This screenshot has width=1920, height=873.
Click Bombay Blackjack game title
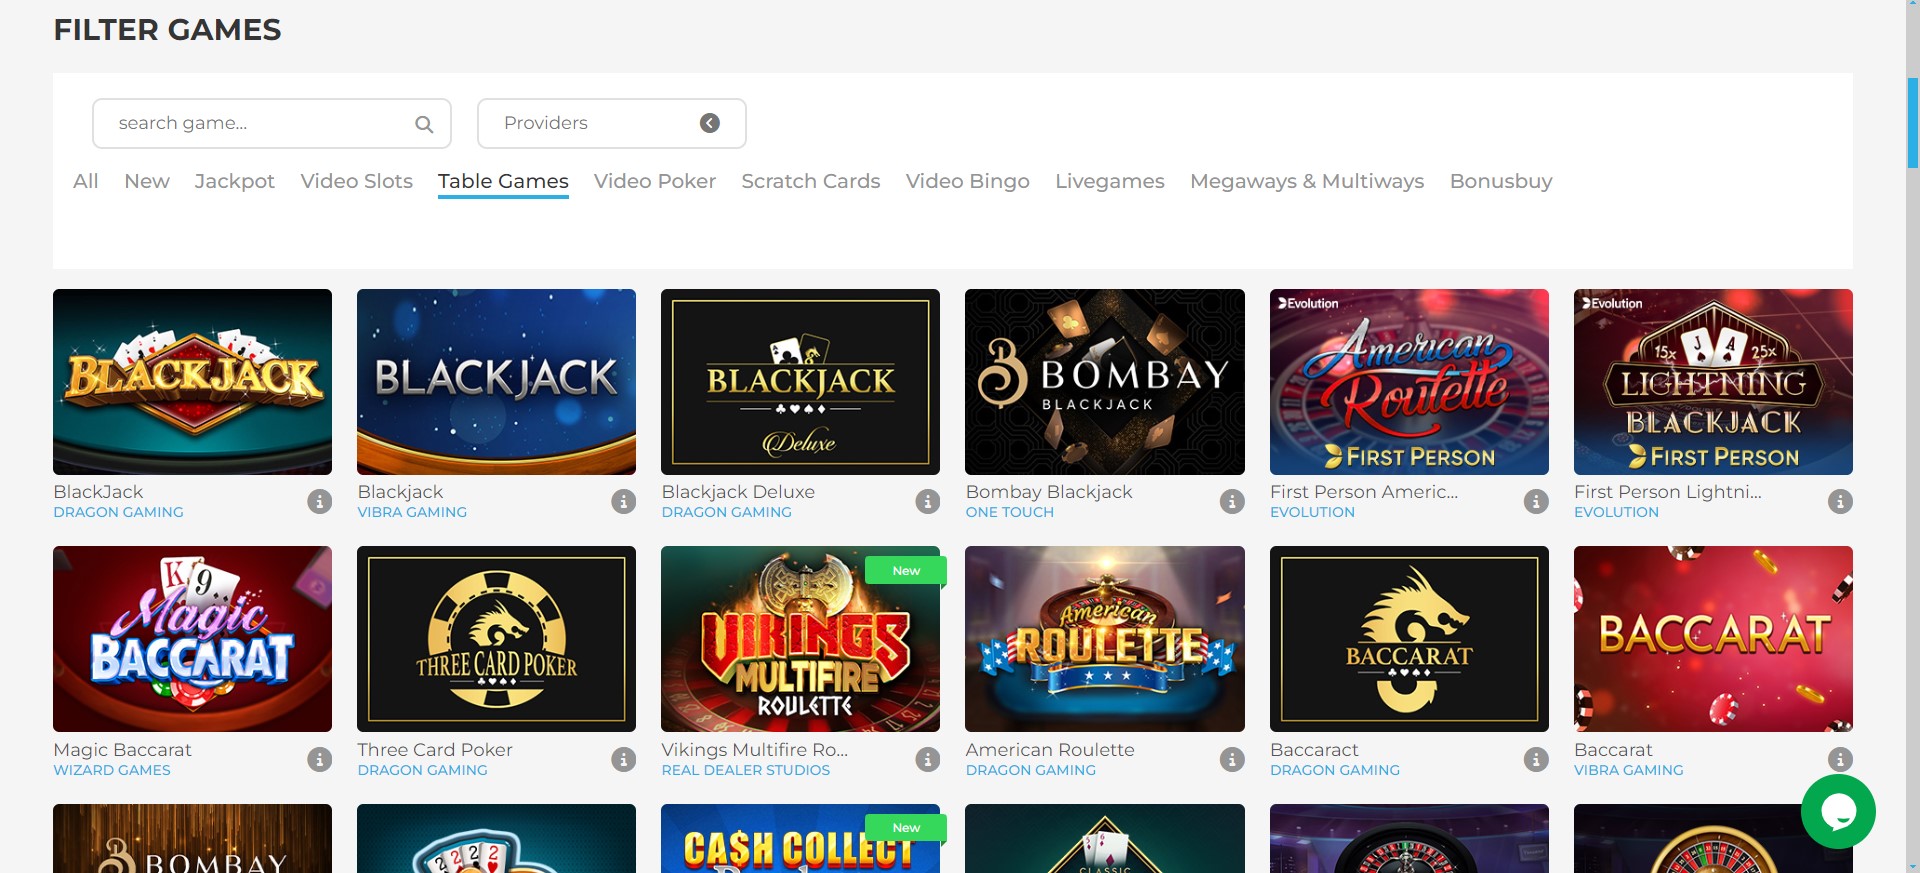[x=1049, y=492]
